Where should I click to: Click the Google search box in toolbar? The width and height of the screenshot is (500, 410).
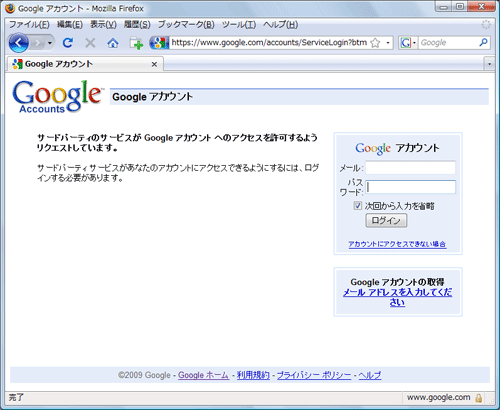(x=448, y=43)
